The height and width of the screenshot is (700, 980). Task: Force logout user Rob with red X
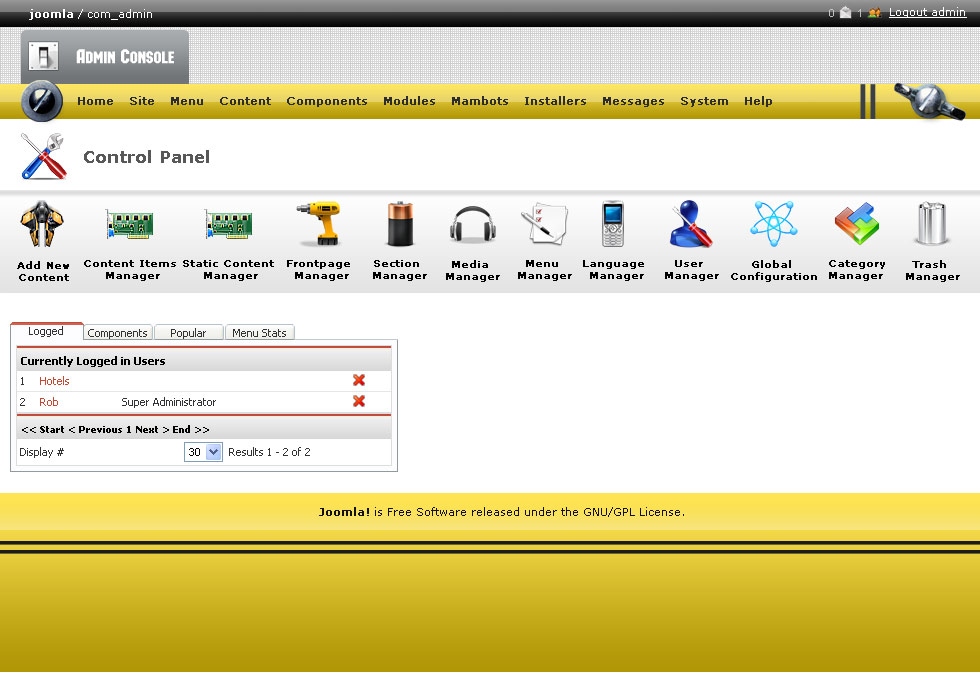point(359,401)
